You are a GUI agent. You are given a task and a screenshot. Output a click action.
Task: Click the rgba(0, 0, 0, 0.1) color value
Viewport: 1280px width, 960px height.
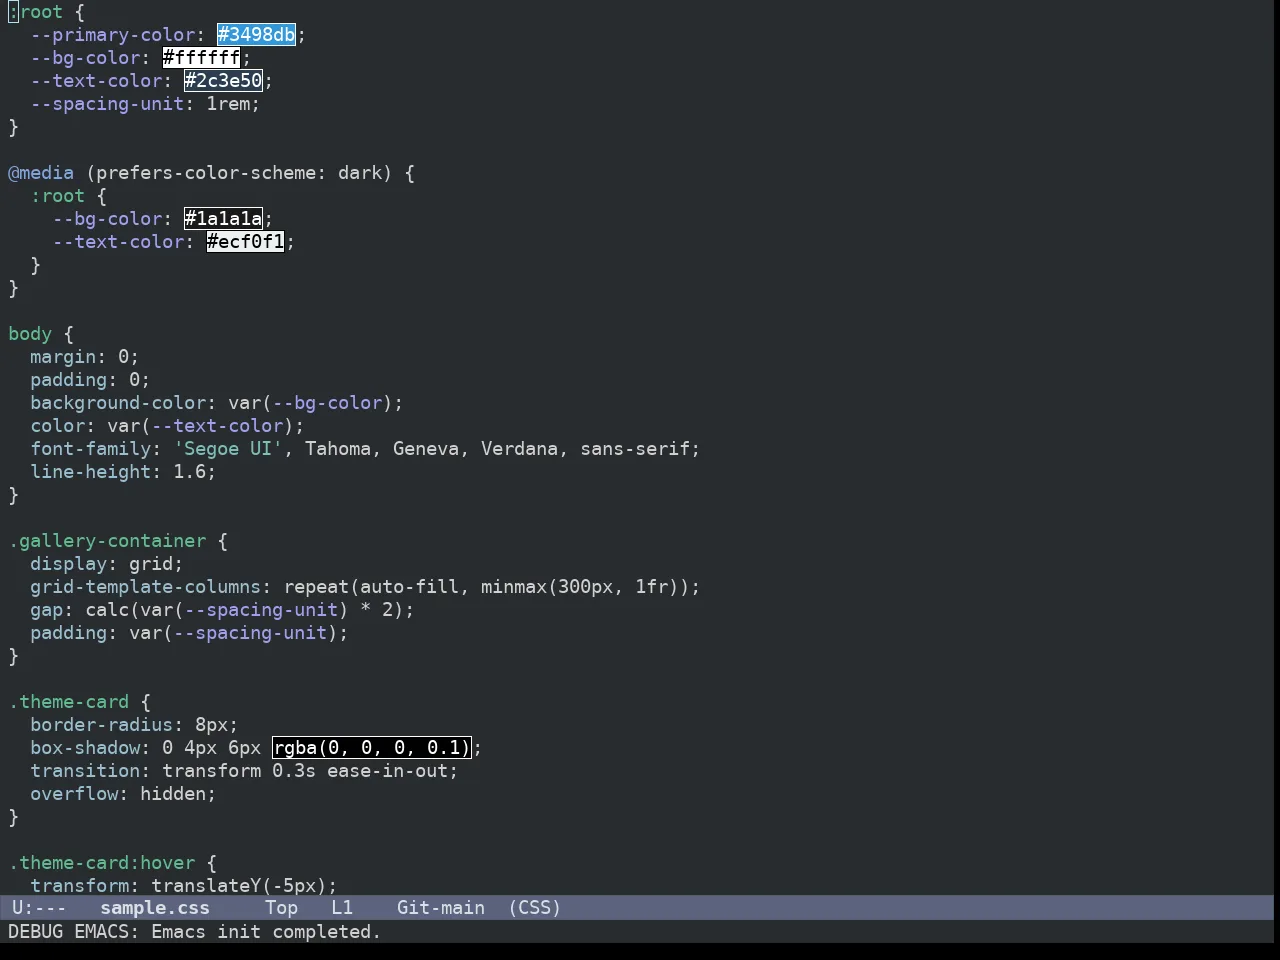(371, 748)
